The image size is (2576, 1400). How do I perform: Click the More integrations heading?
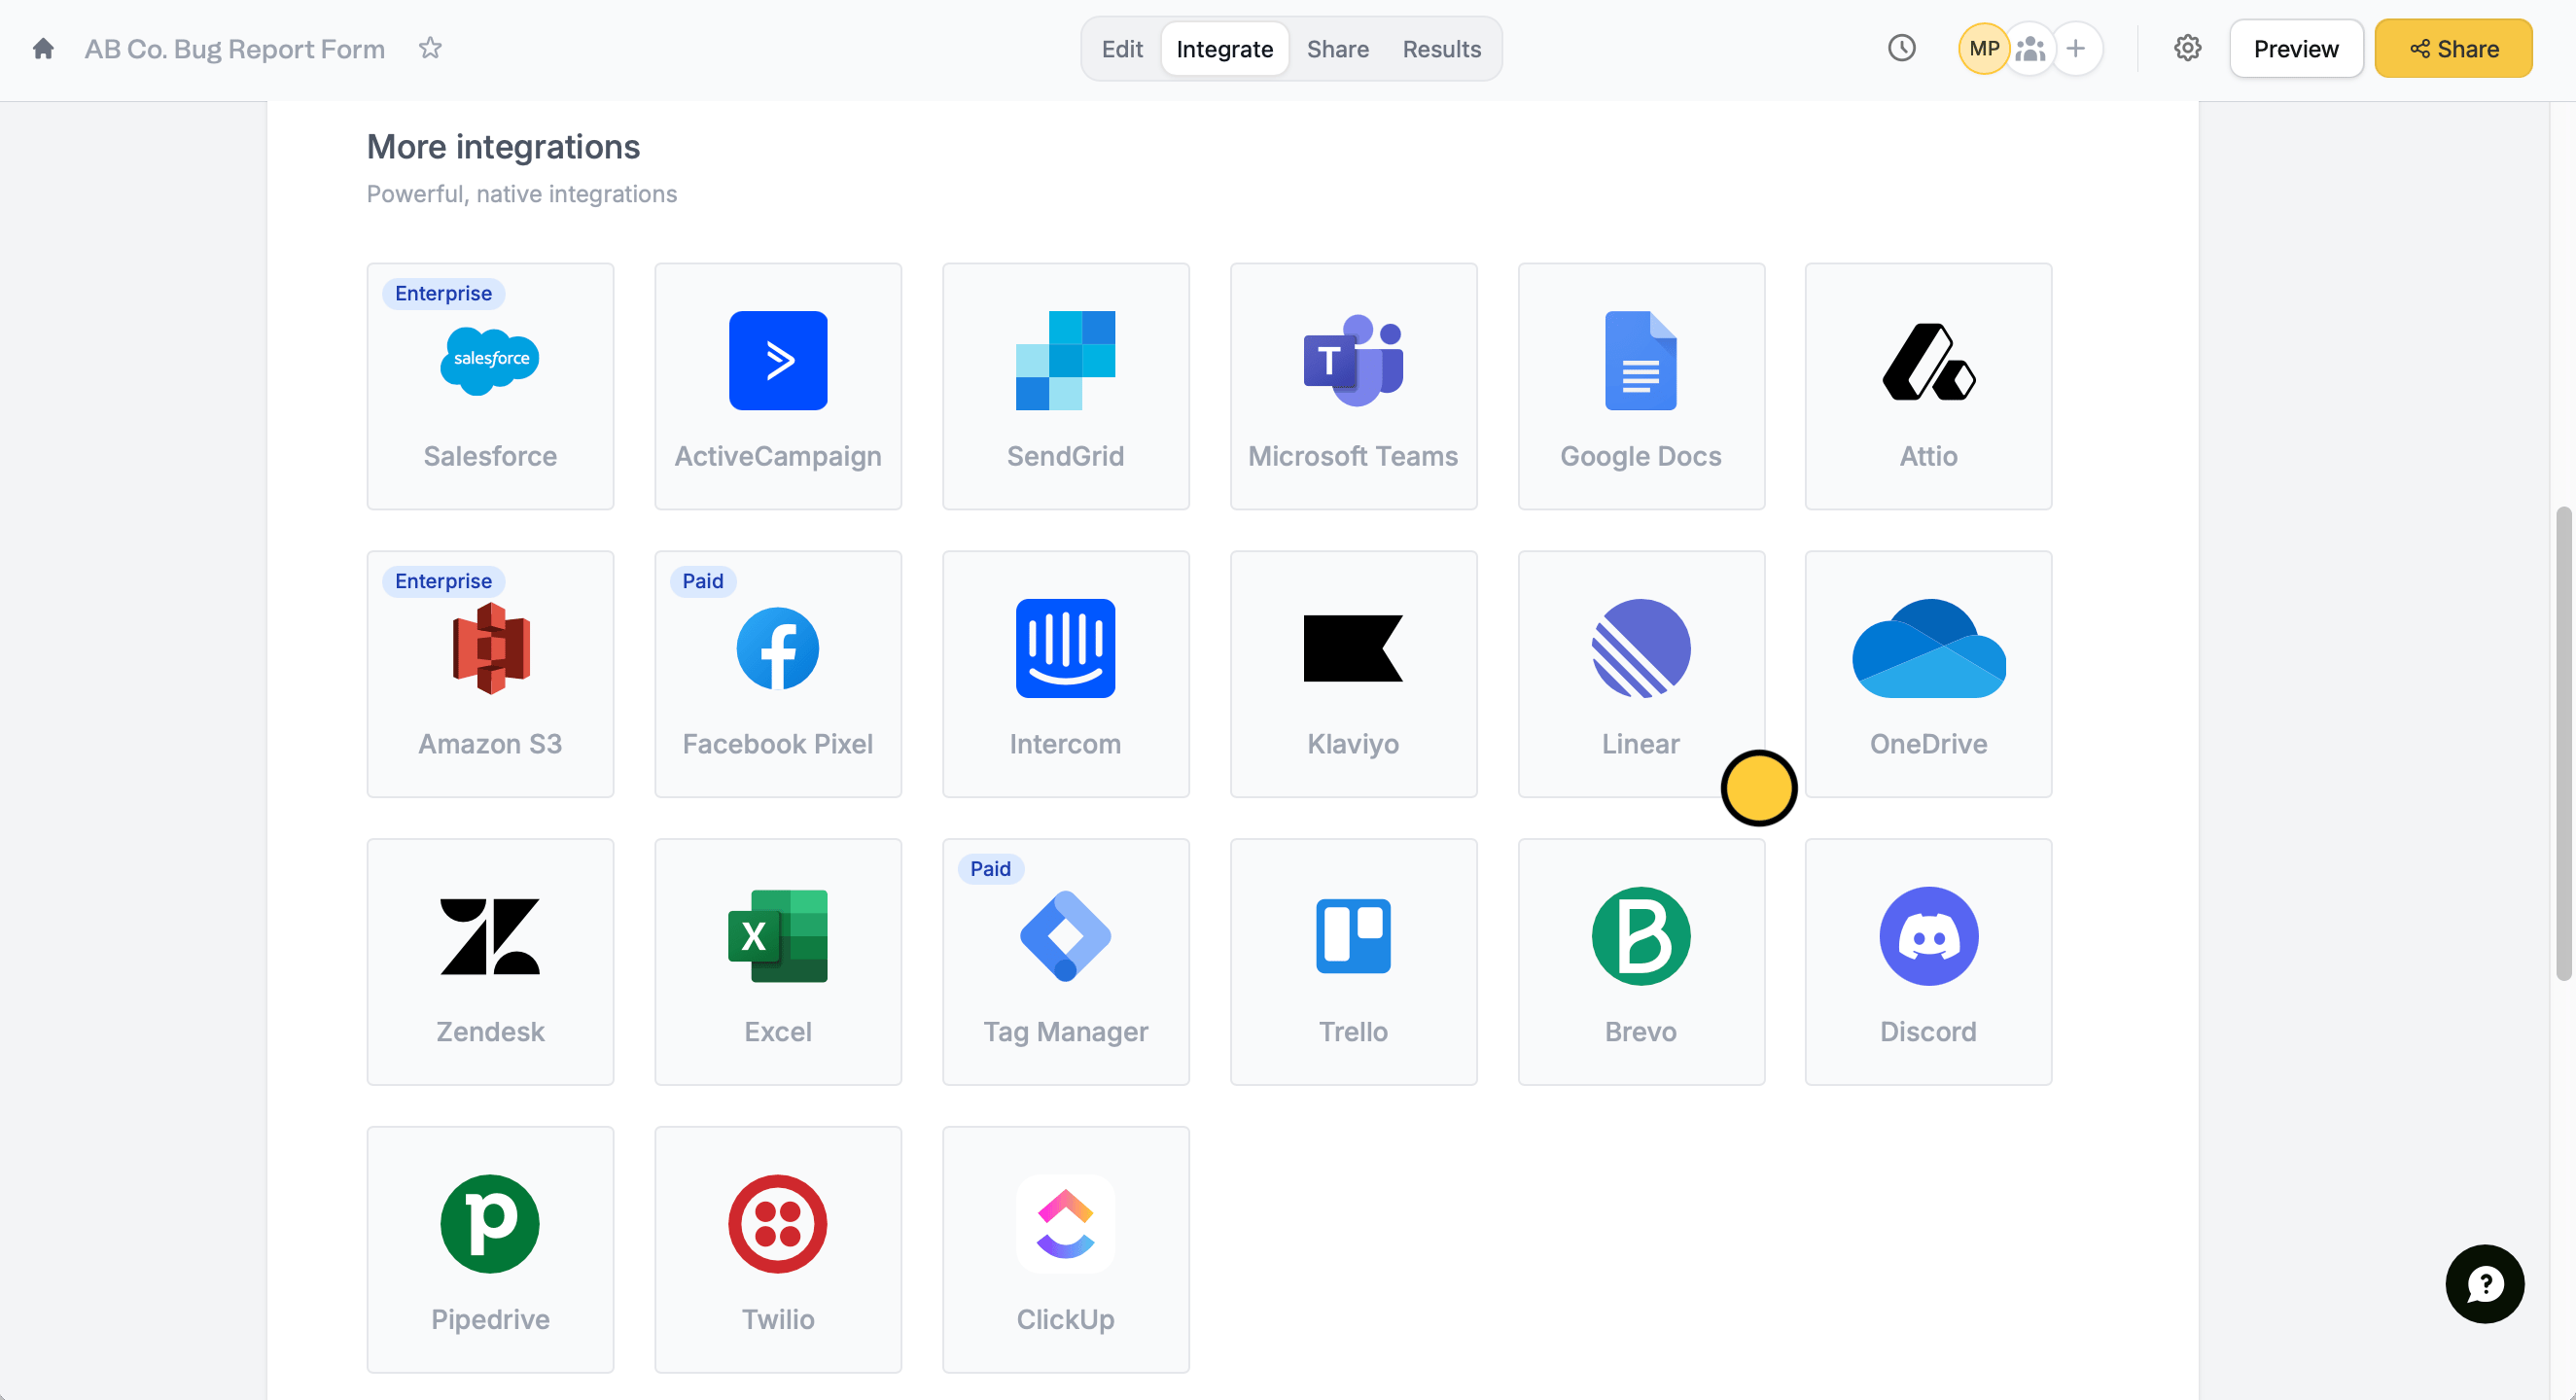pyautogui.click(x=503, y=147)
